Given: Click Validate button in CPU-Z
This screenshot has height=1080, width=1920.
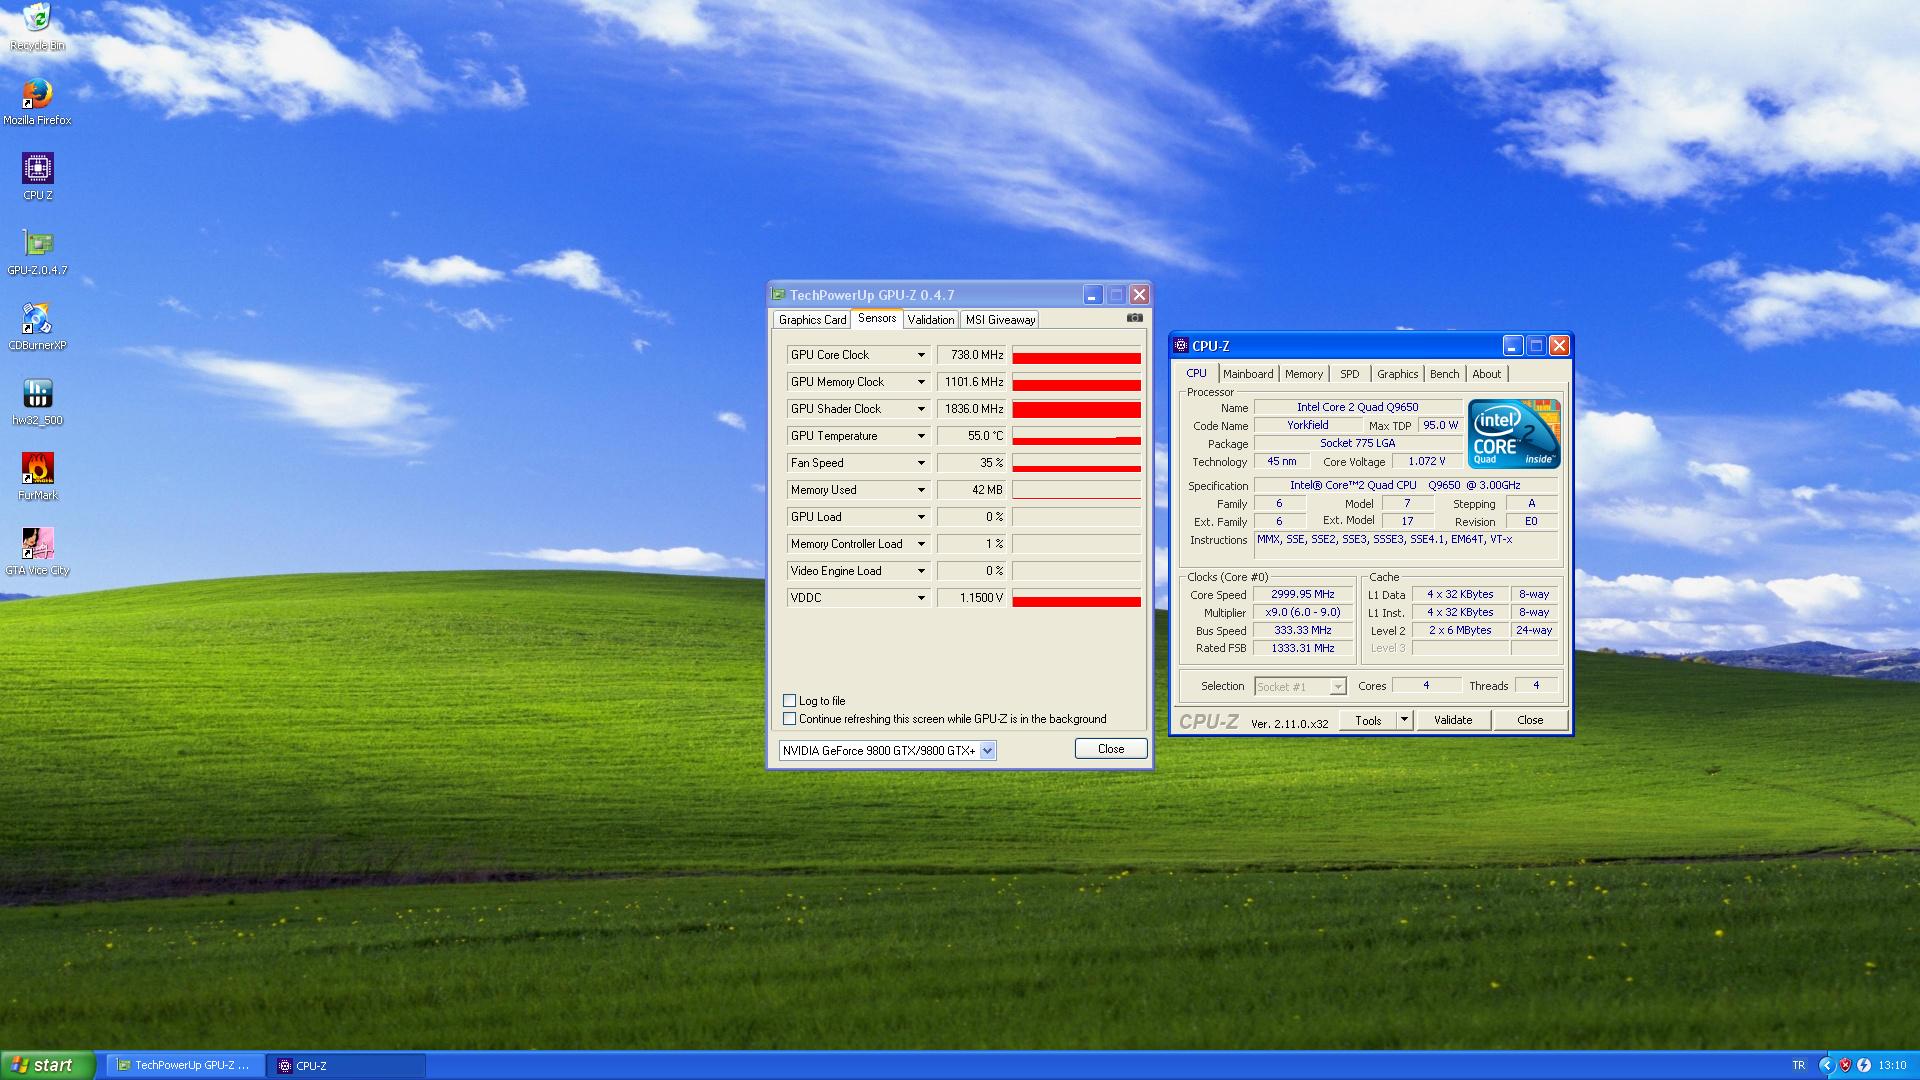Looking at the screenshot, I should click(1452, 720).
